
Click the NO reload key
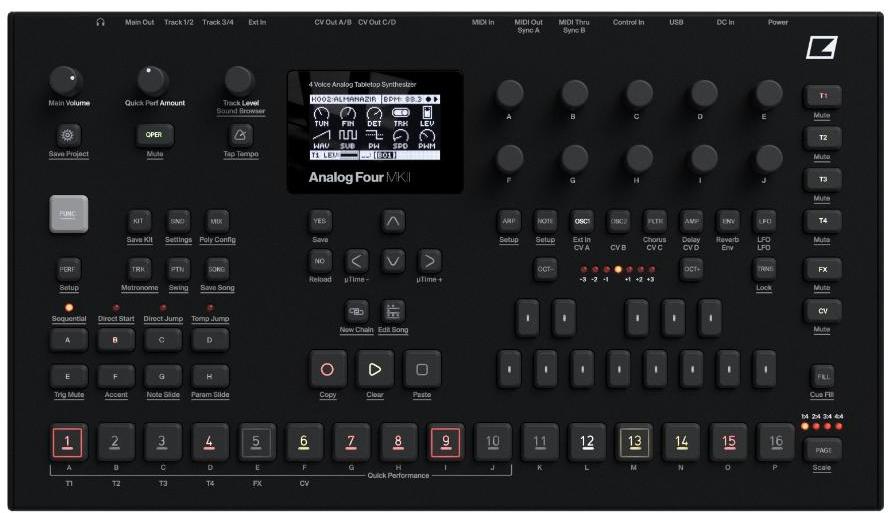coord(319,261)
